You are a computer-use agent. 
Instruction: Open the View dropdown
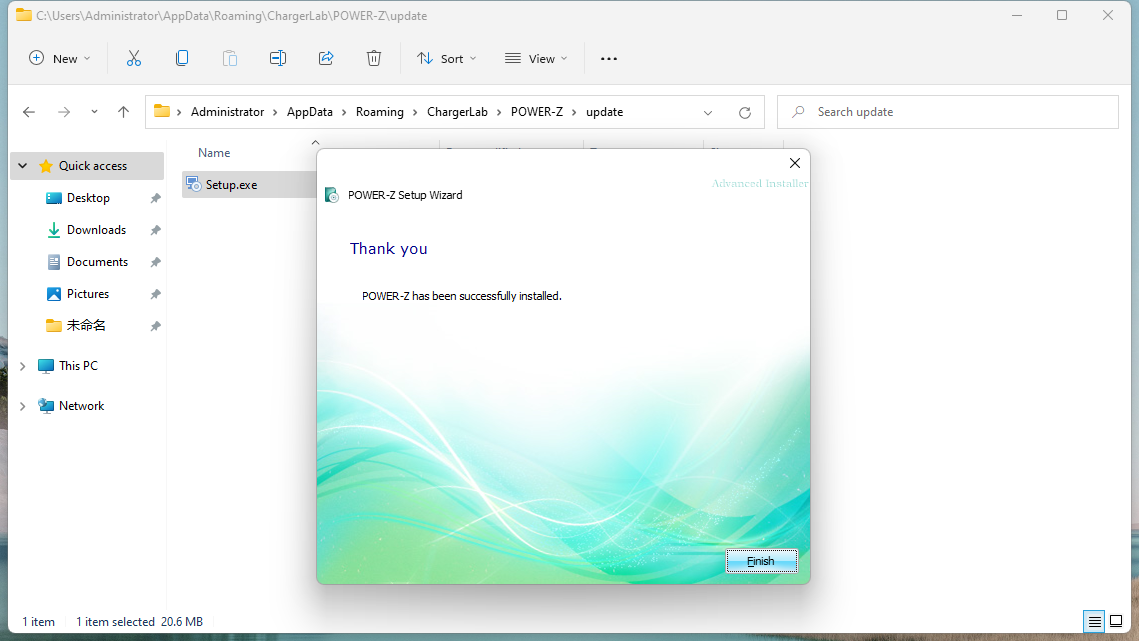536,58
